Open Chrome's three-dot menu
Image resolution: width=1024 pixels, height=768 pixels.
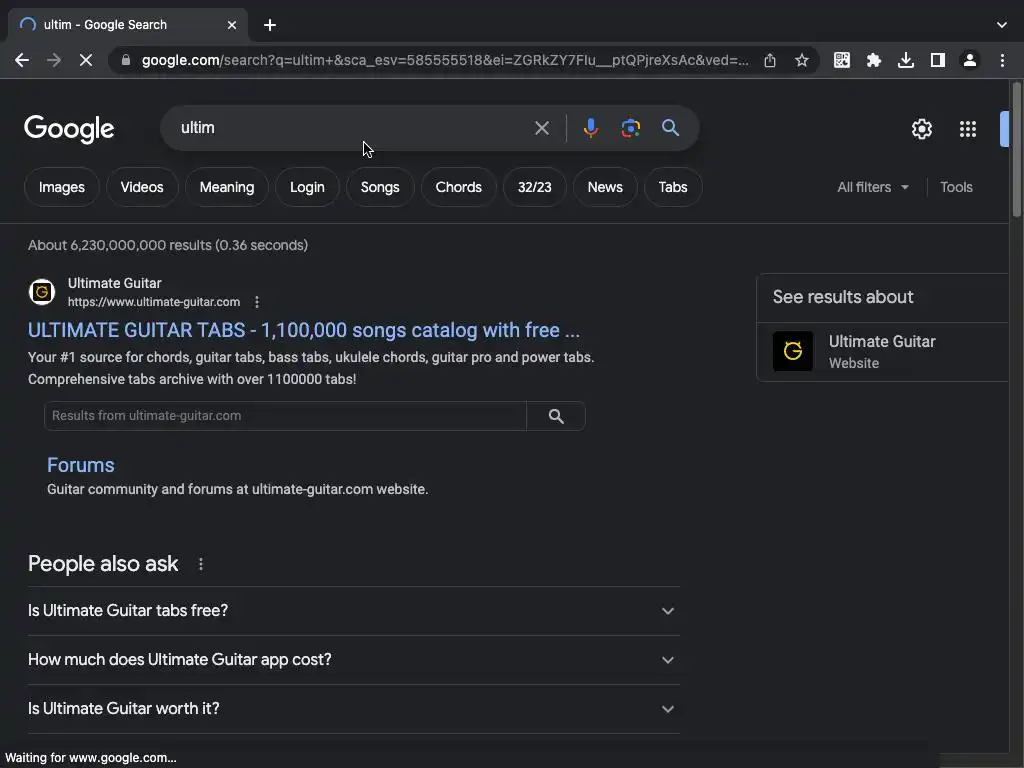[1002, 60]
